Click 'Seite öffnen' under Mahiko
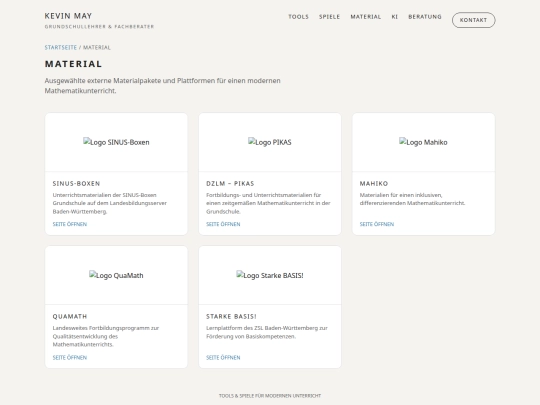Screen dimensions: 540x405 coord(377,224)
